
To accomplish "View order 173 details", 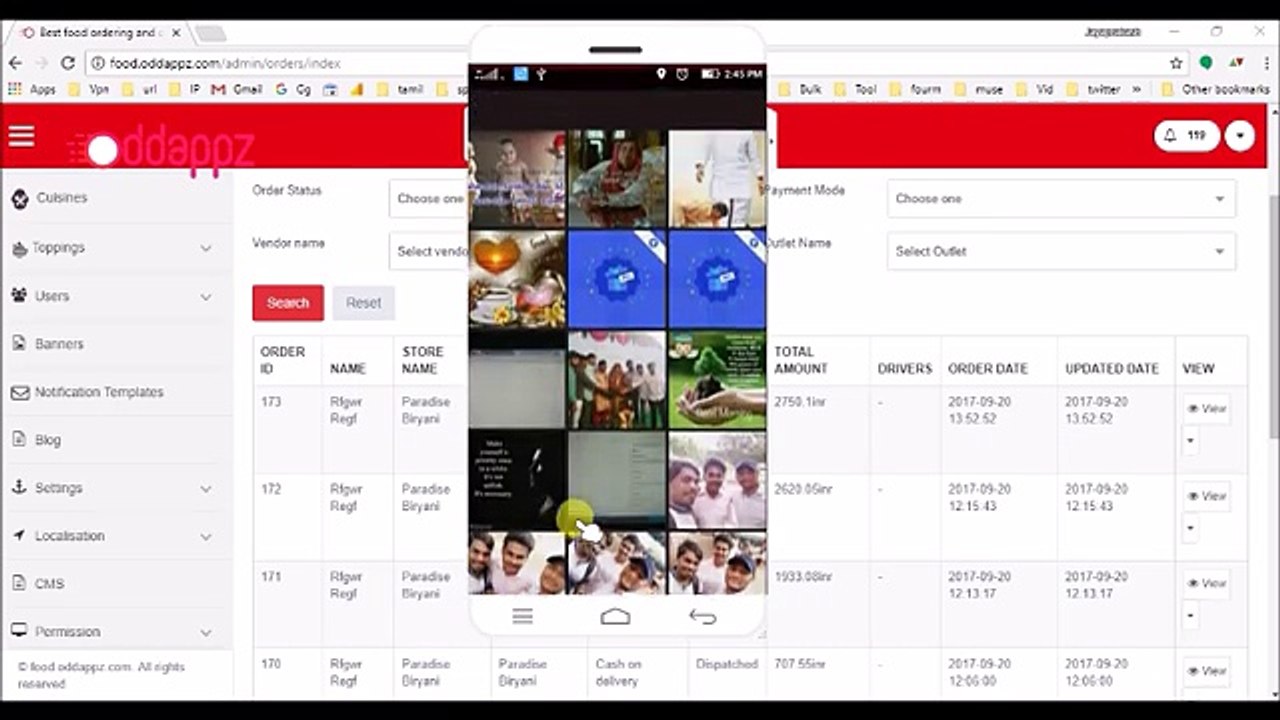I will pyautogui.click(x=1207, y=409).
